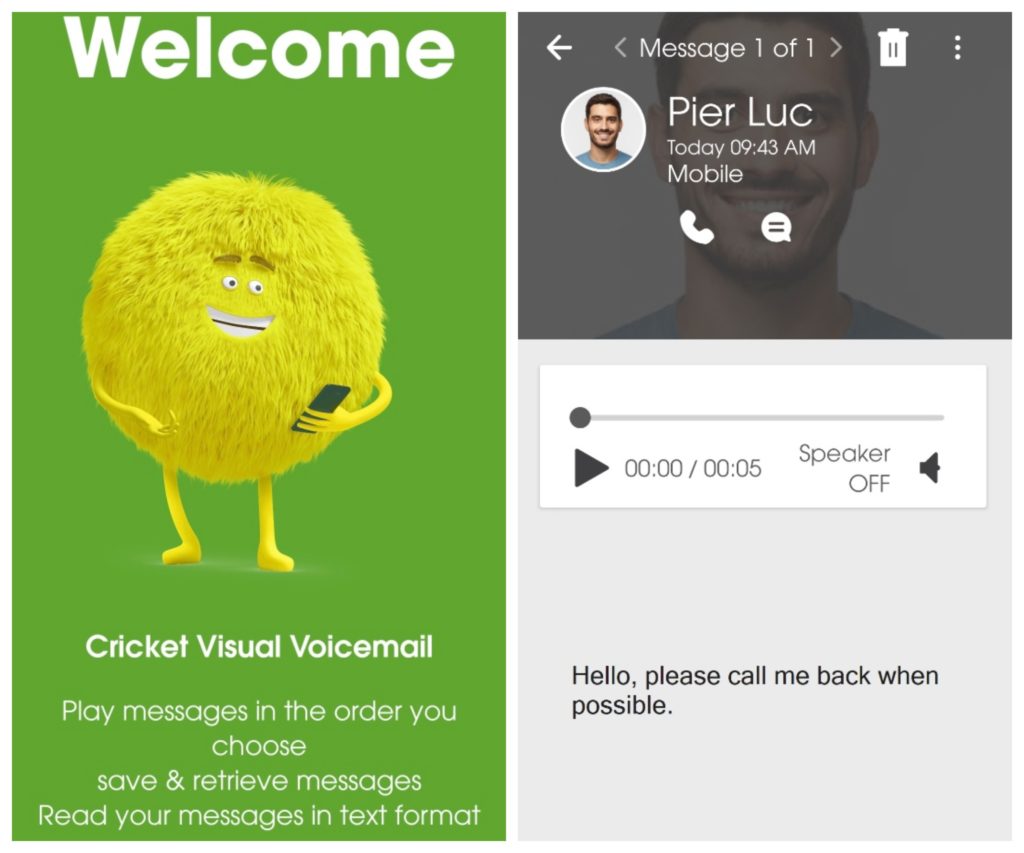Click the 00:00 / 00:05 time counter
Viewport: 1024px width, 853px height.
click(693, 468)
